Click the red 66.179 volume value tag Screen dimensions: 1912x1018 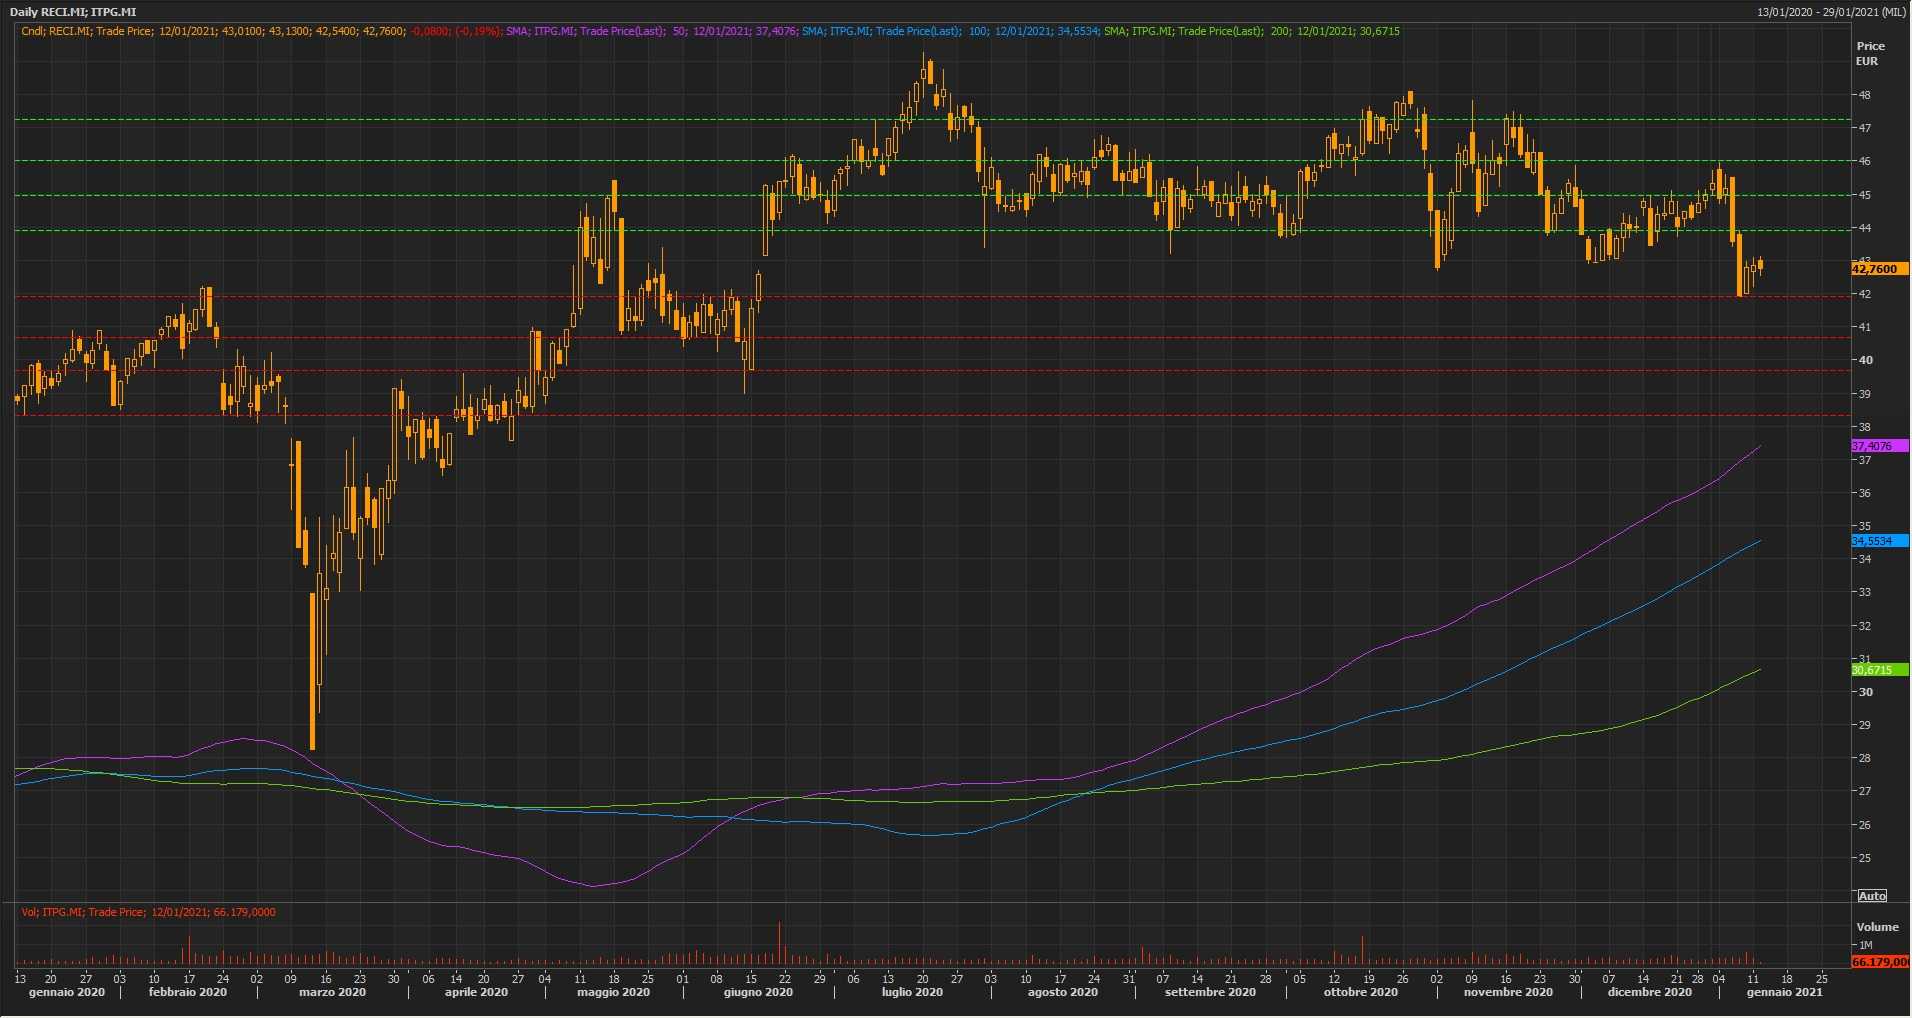pyautogui.click(x=1878, y=961)
